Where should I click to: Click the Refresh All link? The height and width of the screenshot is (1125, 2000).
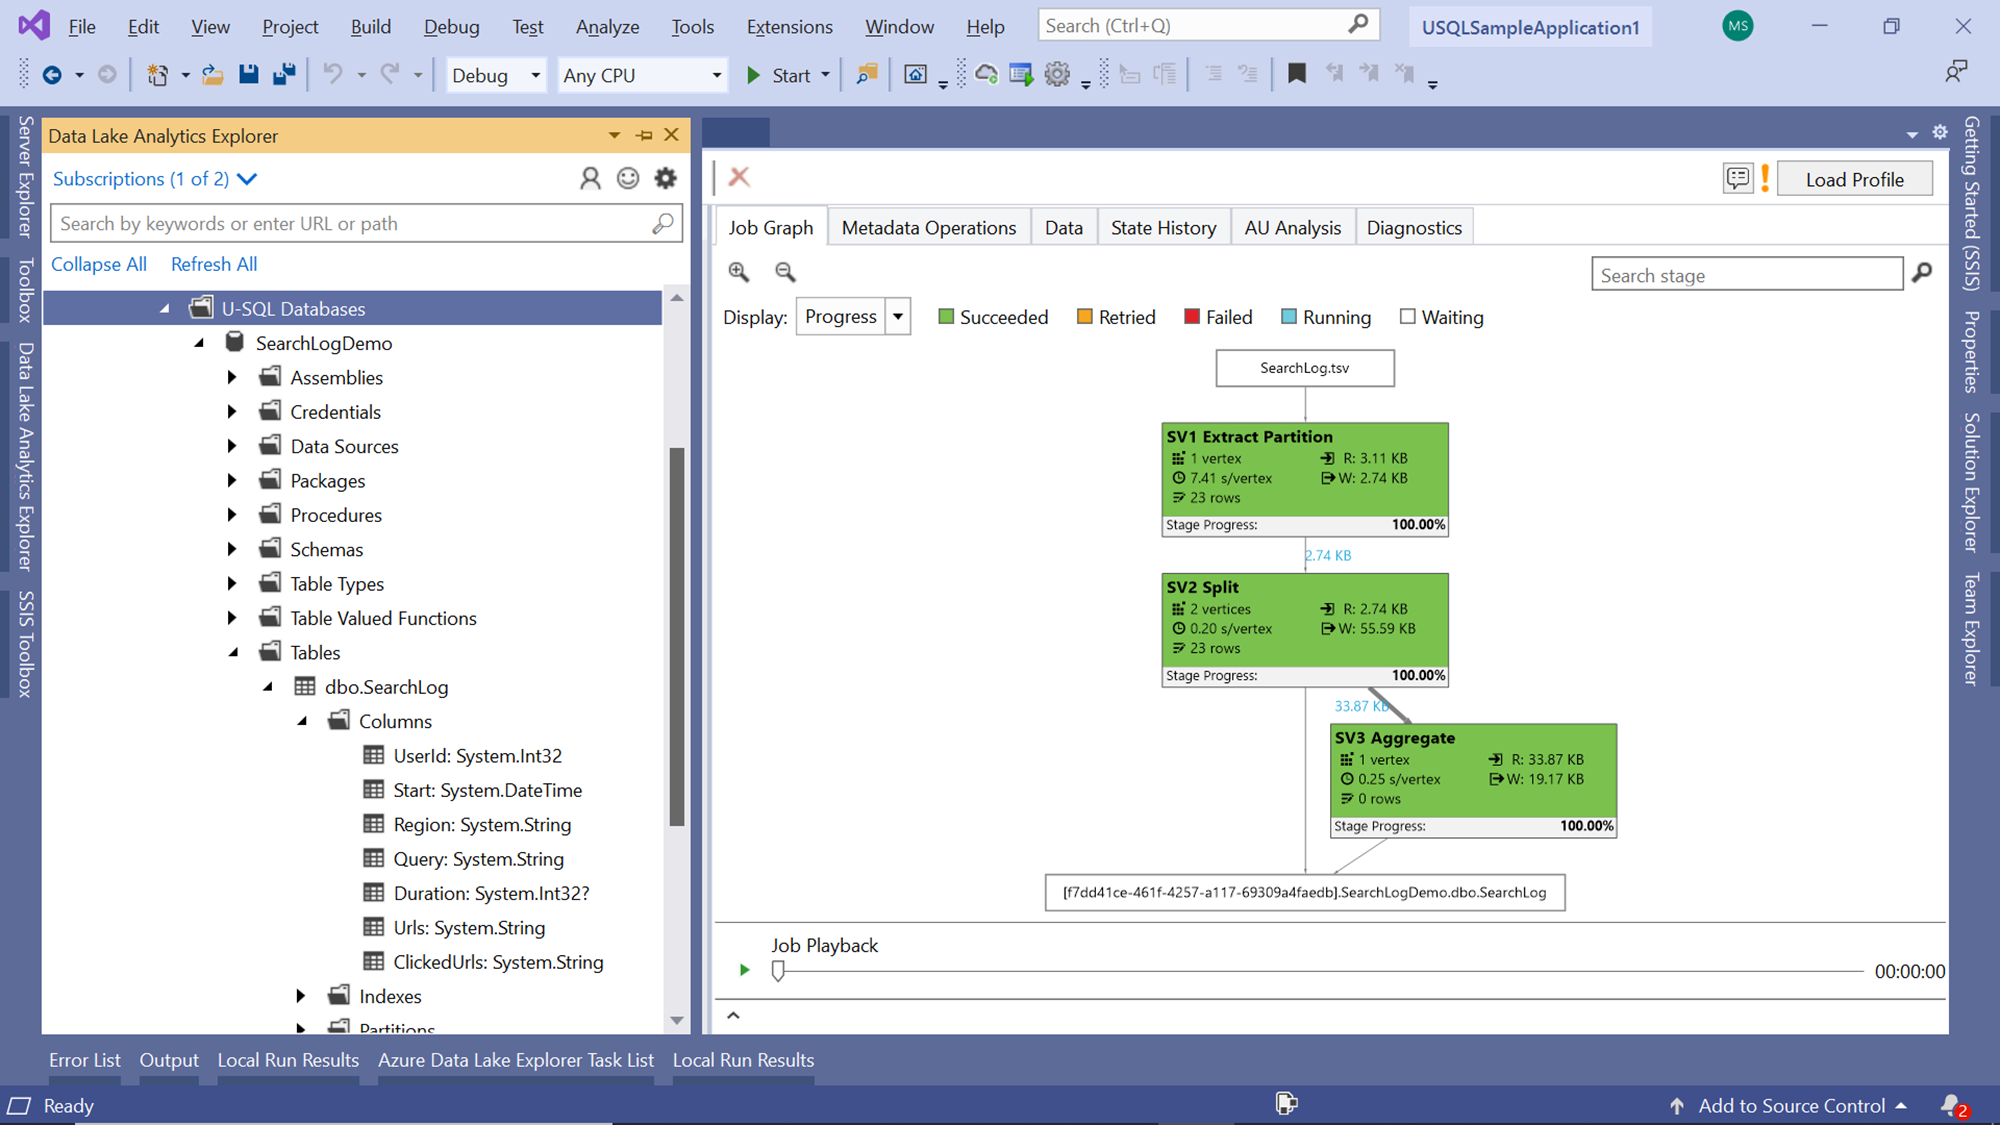(214, 264)
